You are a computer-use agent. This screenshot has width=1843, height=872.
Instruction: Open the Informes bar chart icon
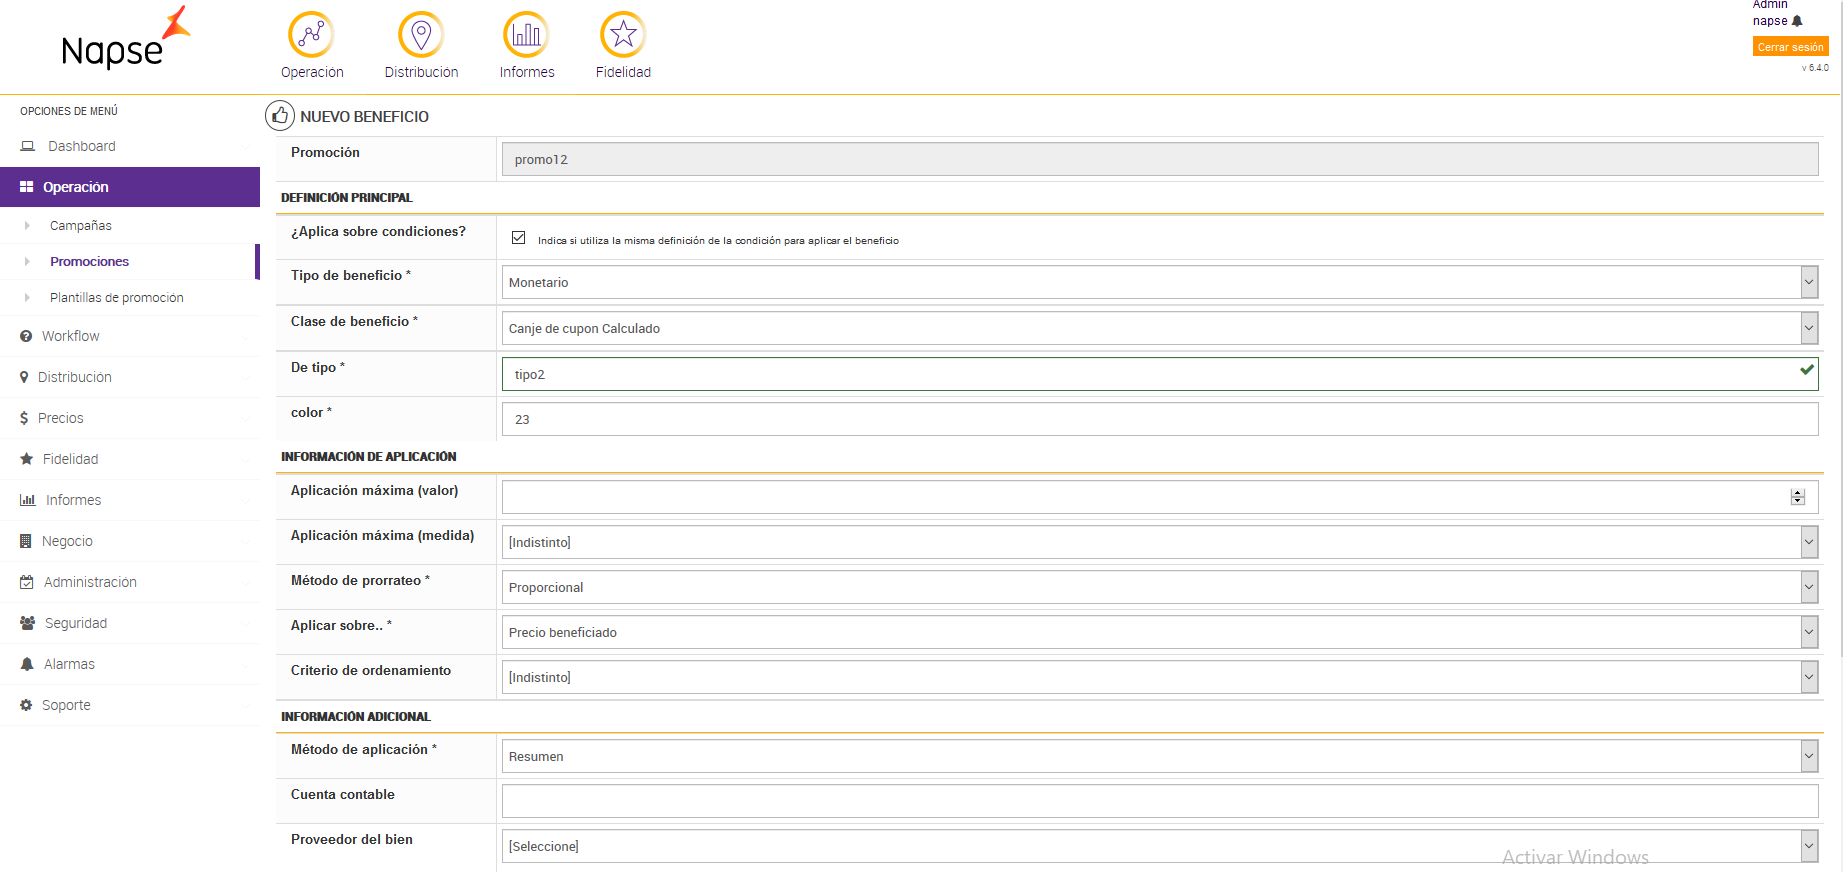tap(526, 35)
